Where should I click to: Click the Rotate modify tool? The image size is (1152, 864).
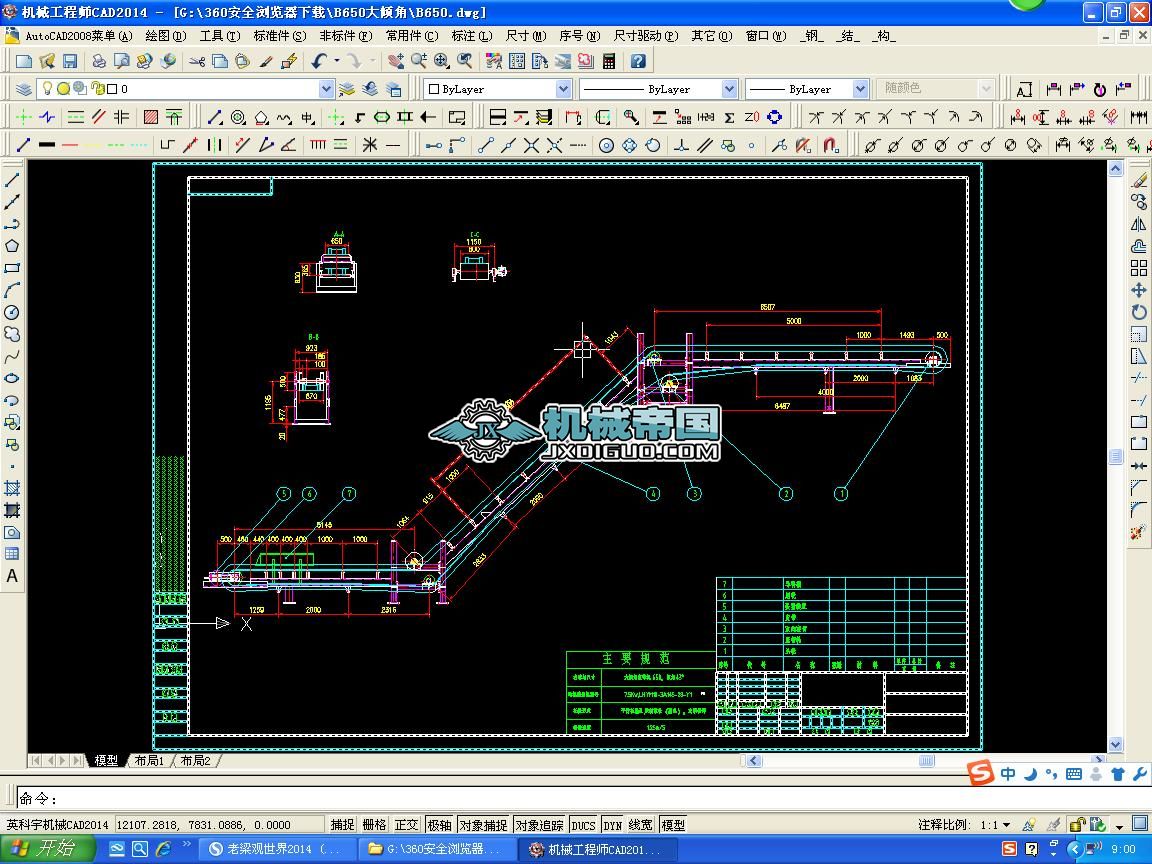[x=1139, y=312]
